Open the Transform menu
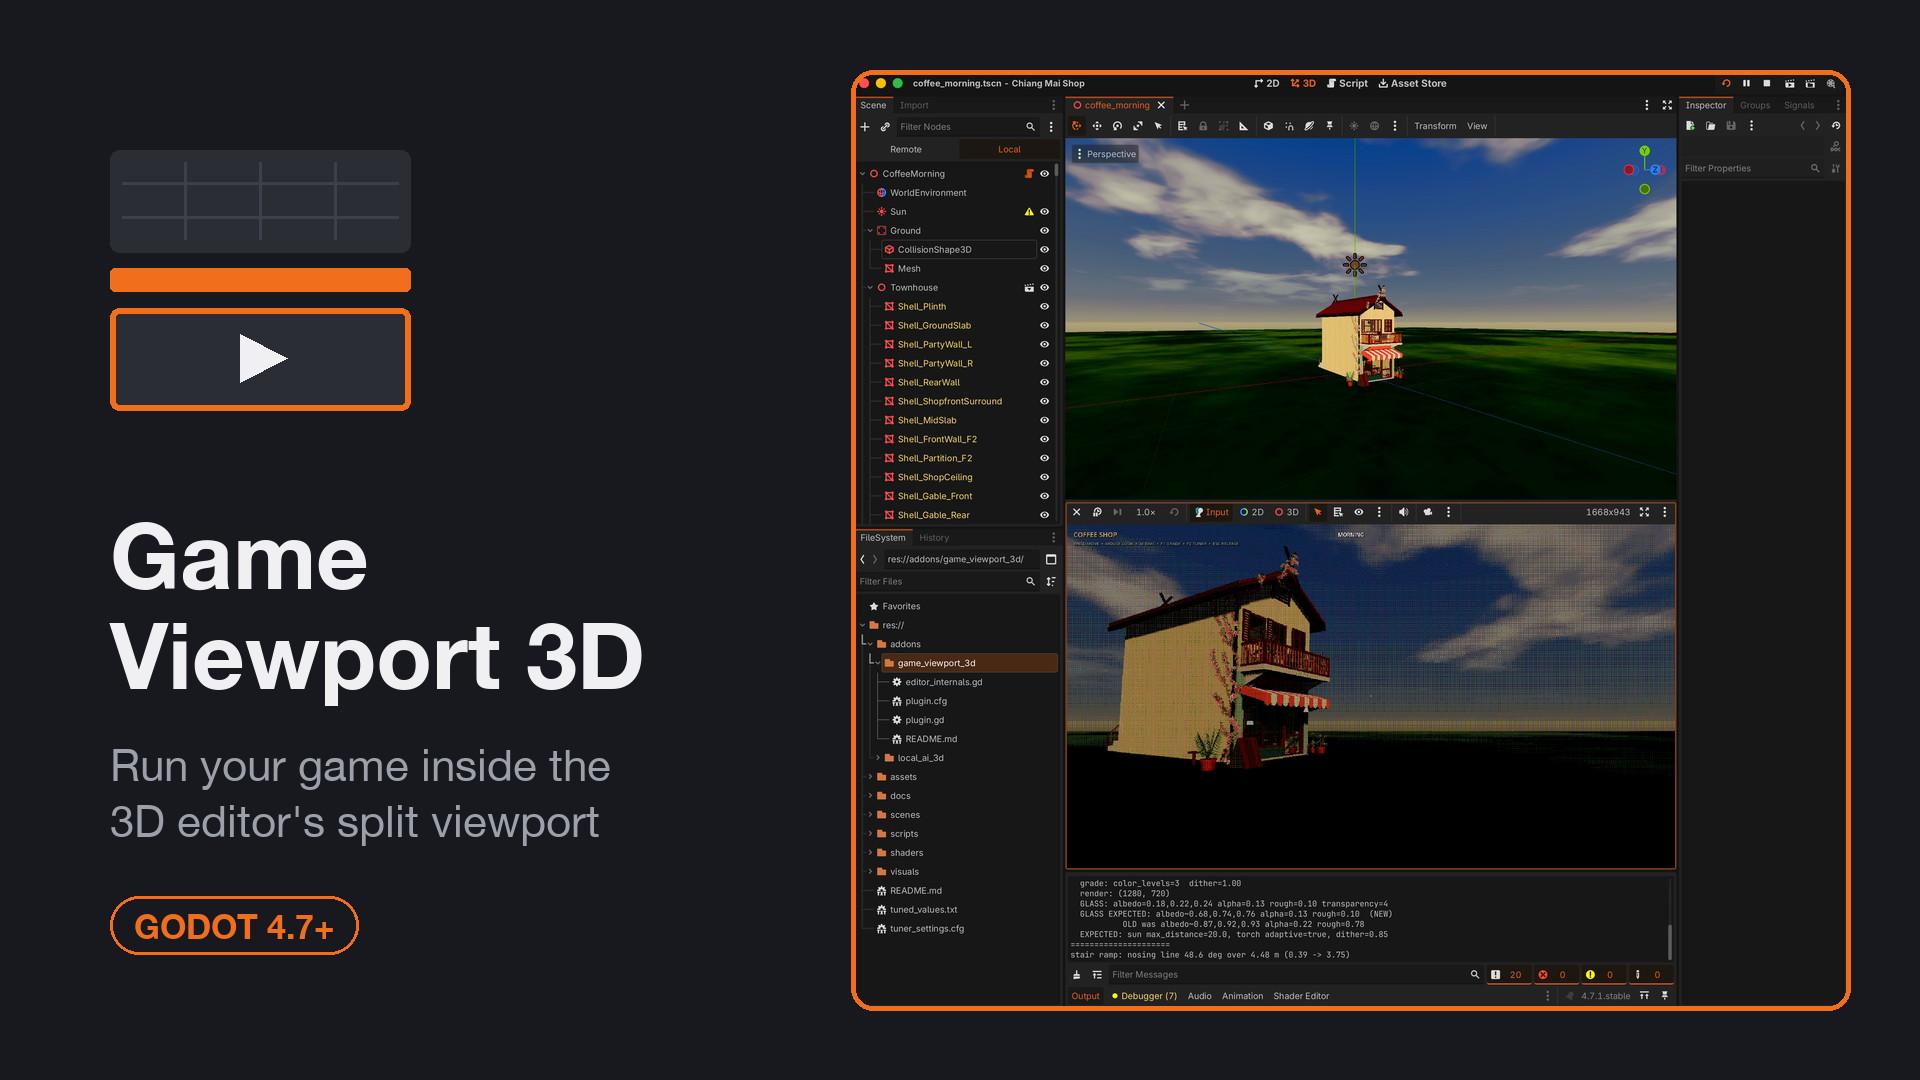The width and height of the screenshot is (1920, 1080). point(1435,126)
